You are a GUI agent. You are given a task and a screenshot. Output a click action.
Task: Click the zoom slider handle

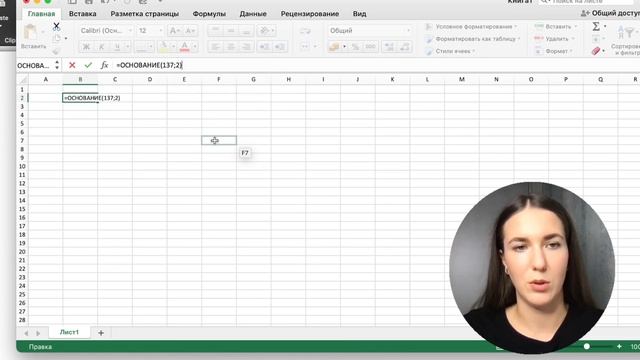tap(587, 347)
